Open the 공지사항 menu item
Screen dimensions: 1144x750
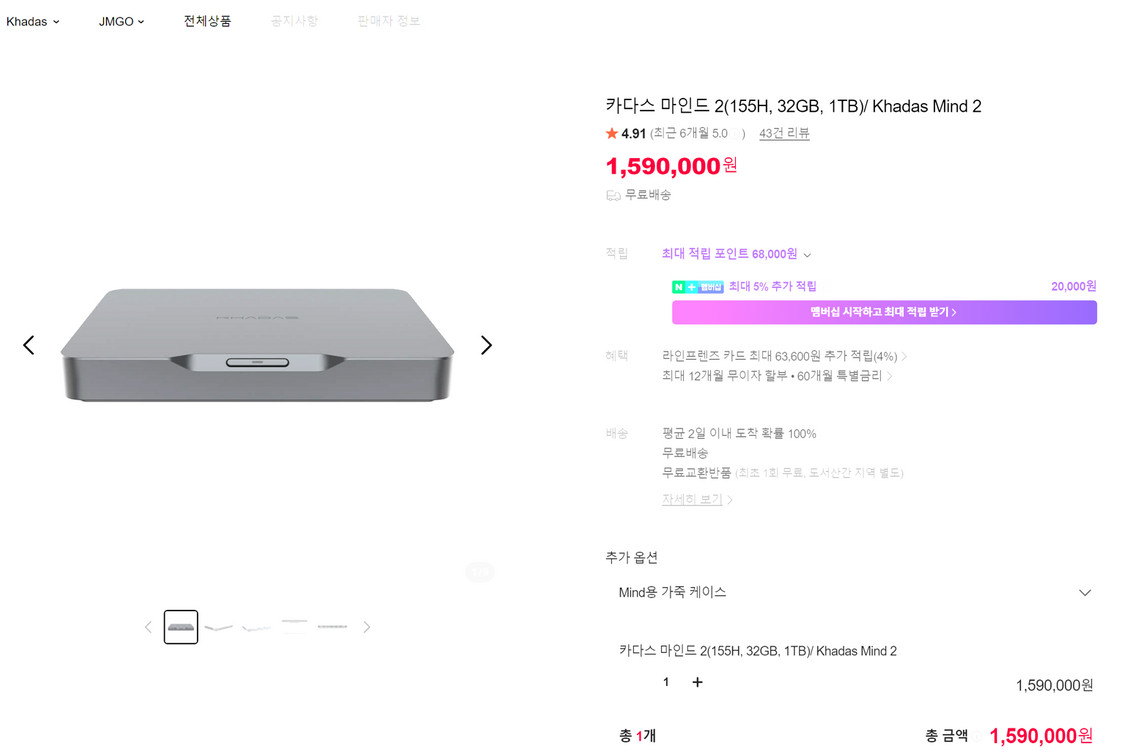pos(294,21)
